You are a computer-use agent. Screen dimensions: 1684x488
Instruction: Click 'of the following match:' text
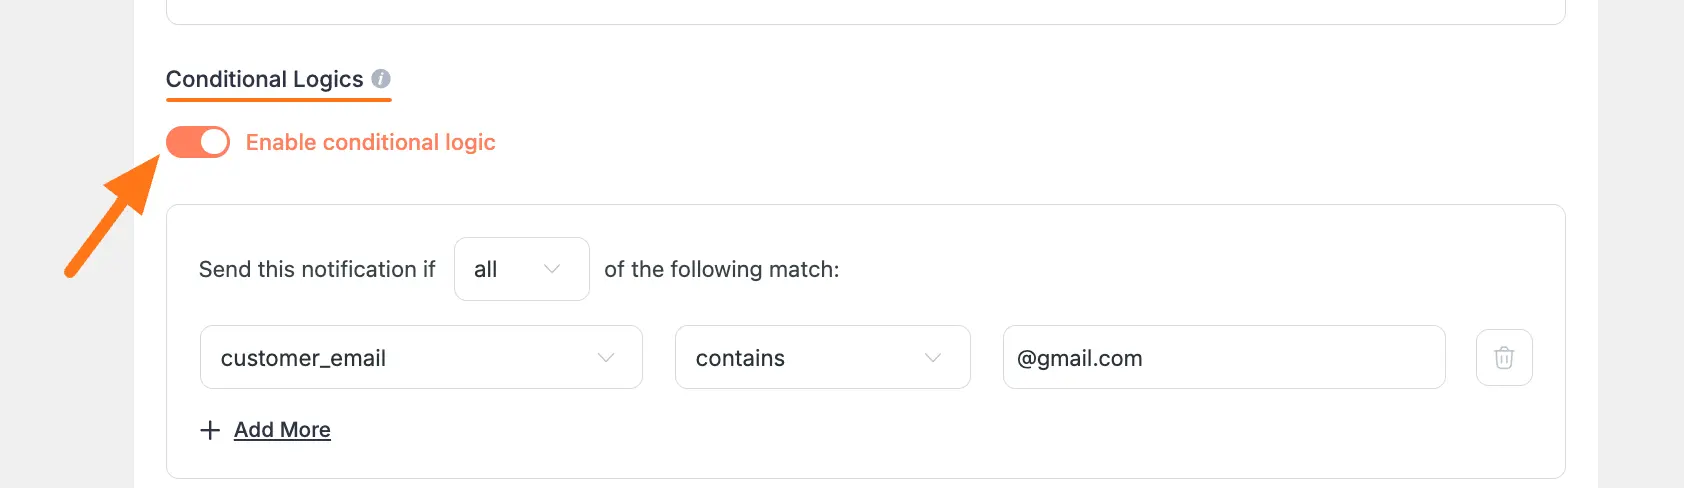click(x=721, y=269)
